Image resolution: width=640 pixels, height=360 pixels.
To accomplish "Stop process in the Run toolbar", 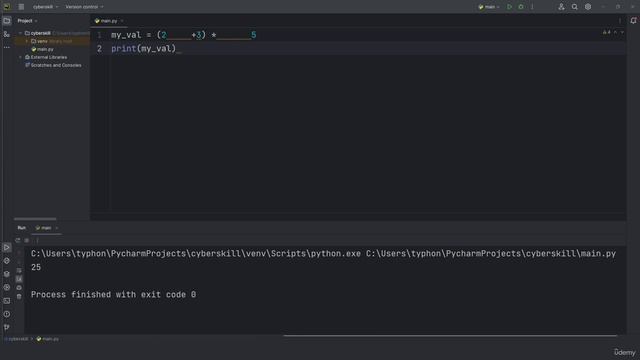I will click(27, 240).
